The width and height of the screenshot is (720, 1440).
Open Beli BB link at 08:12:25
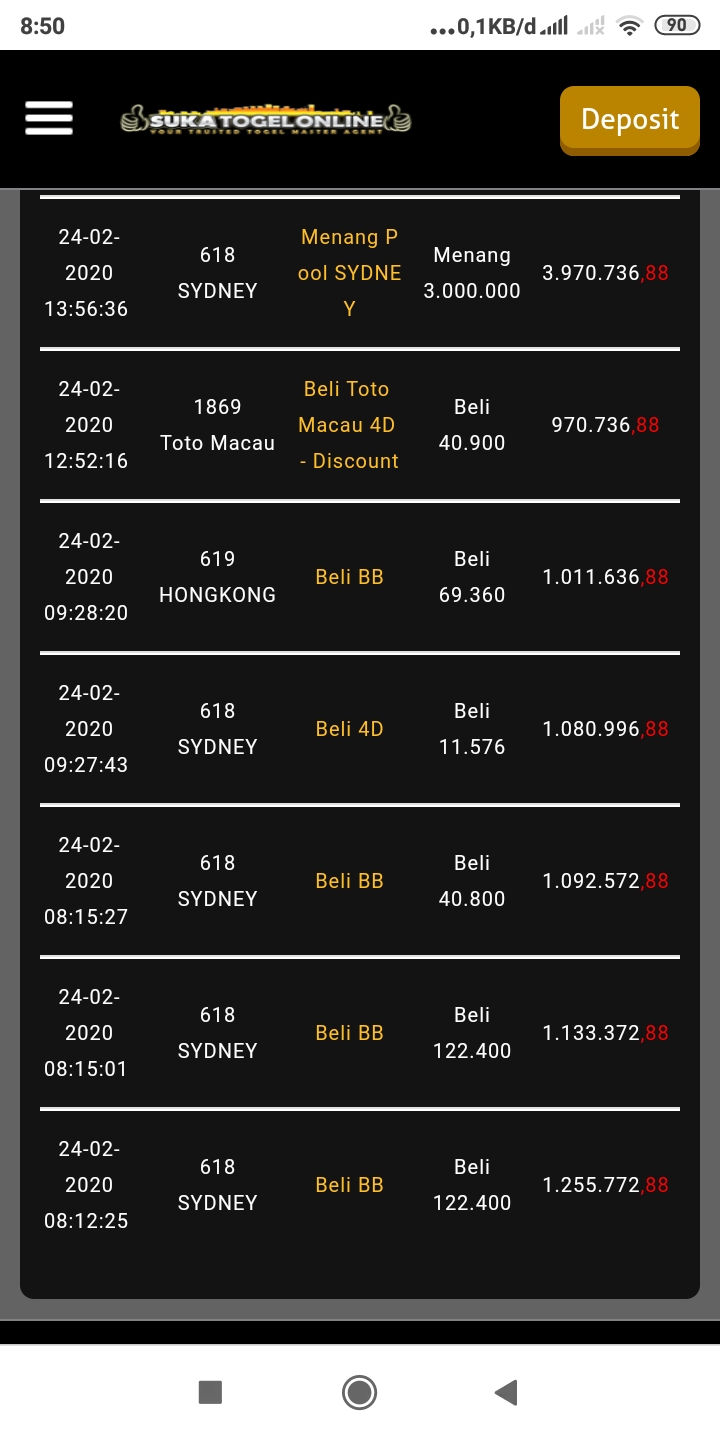coord(349,1185)
